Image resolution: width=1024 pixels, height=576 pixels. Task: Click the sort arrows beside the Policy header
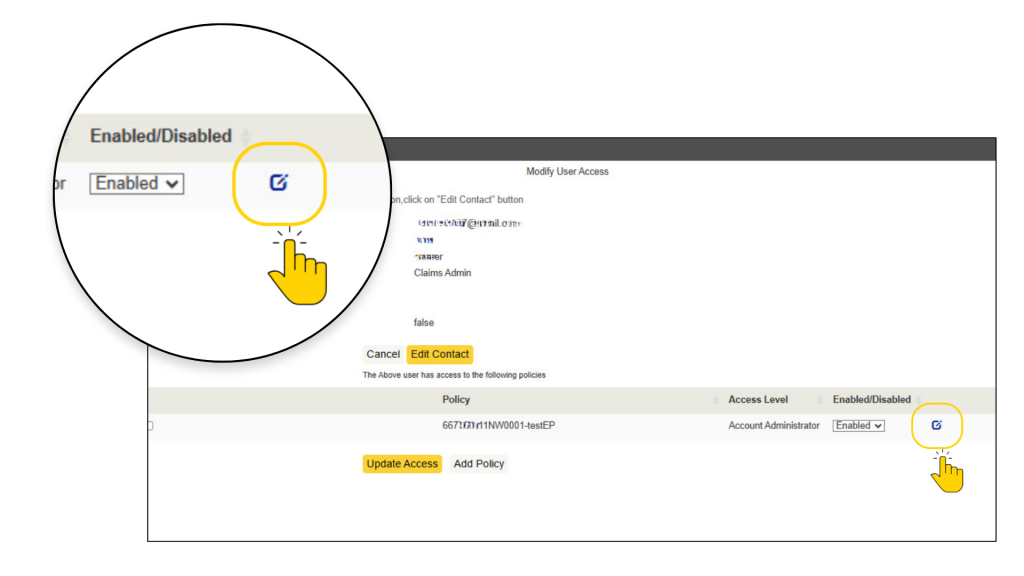(716, 400)
